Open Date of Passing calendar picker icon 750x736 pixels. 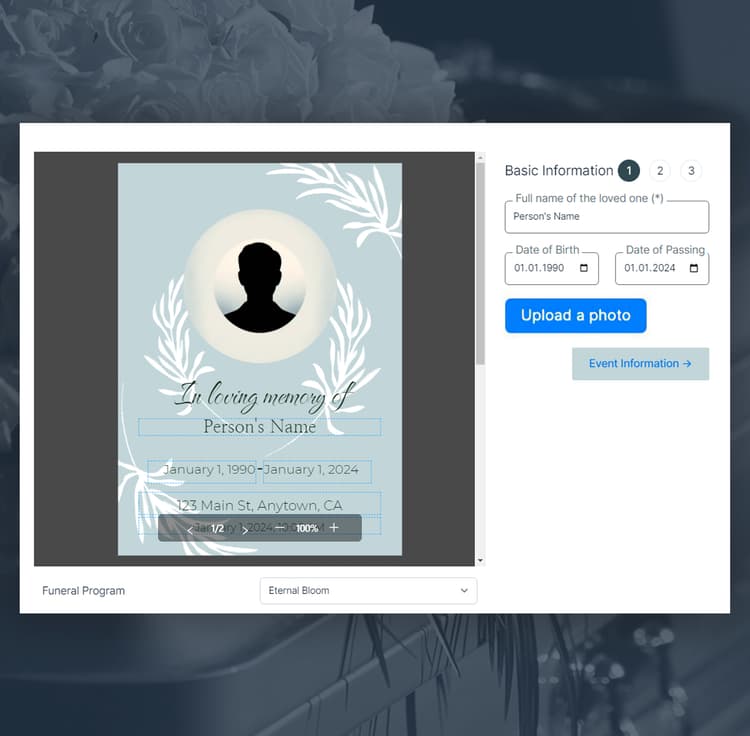(694, 268)
